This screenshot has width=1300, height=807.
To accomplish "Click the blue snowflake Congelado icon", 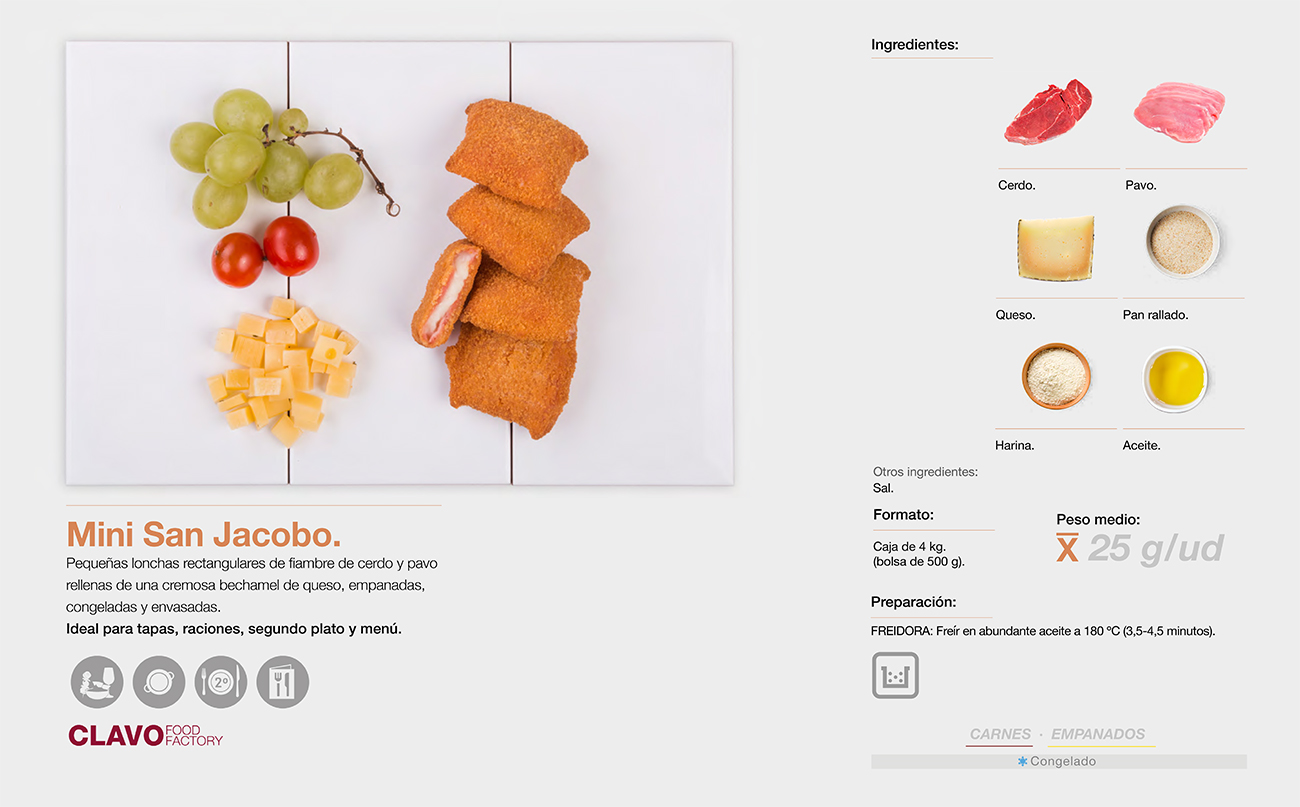I will (x=1023, y=761).
